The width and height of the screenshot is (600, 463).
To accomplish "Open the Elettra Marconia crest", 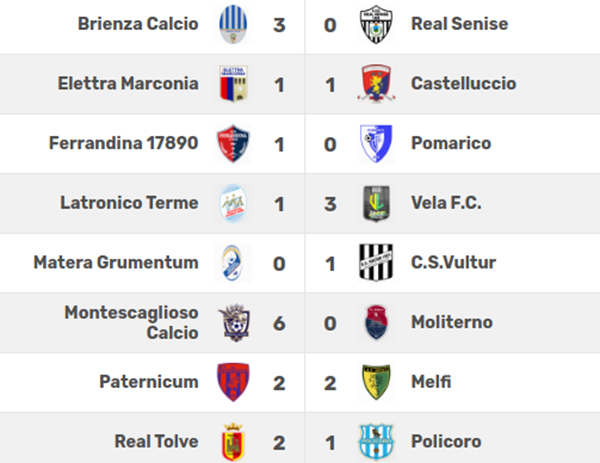I will [x=233, y=84].
